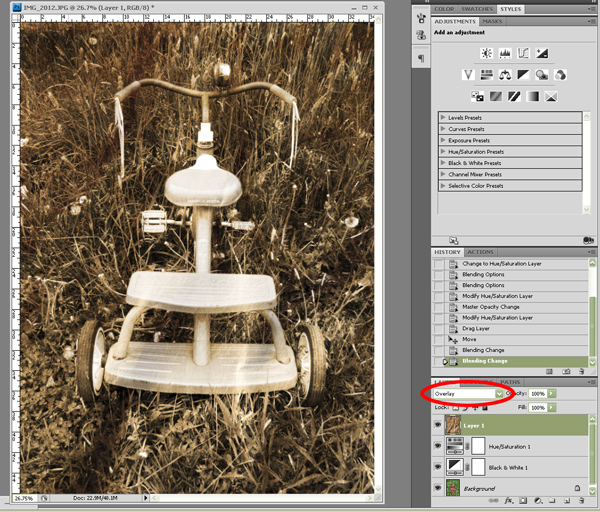Screen dimensions: 600x512
Task: Click the Drag Layer history entry
Action: (477, 328)
